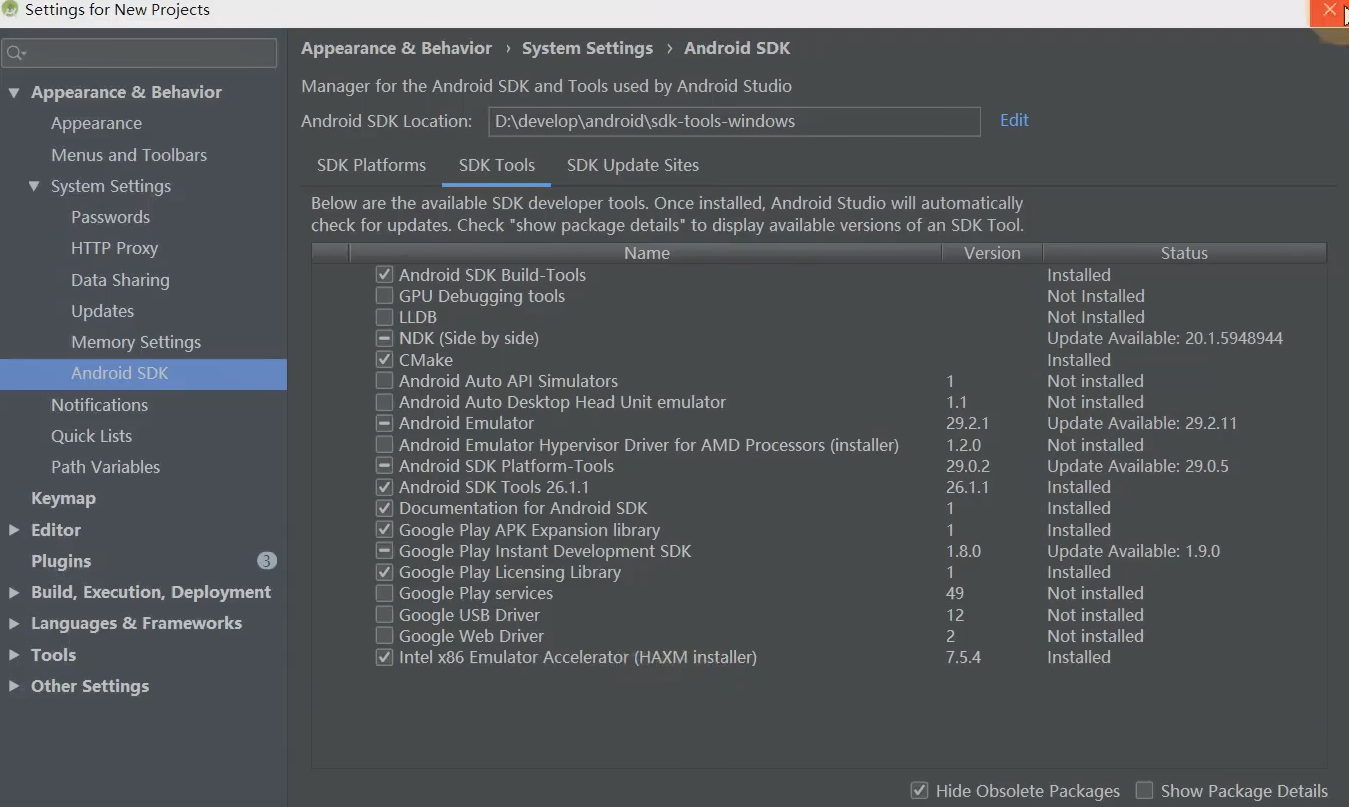Open the Plugins settings page
This screenshot has width=1349, height=807.
tap(61, 561)
